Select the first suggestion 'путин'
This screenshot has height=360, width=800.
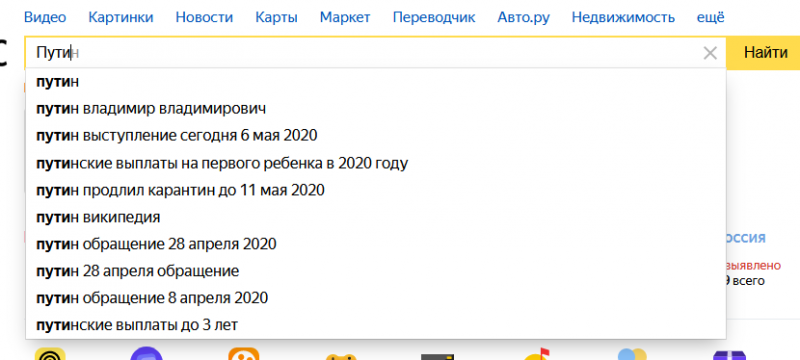[x=376, y=82]
